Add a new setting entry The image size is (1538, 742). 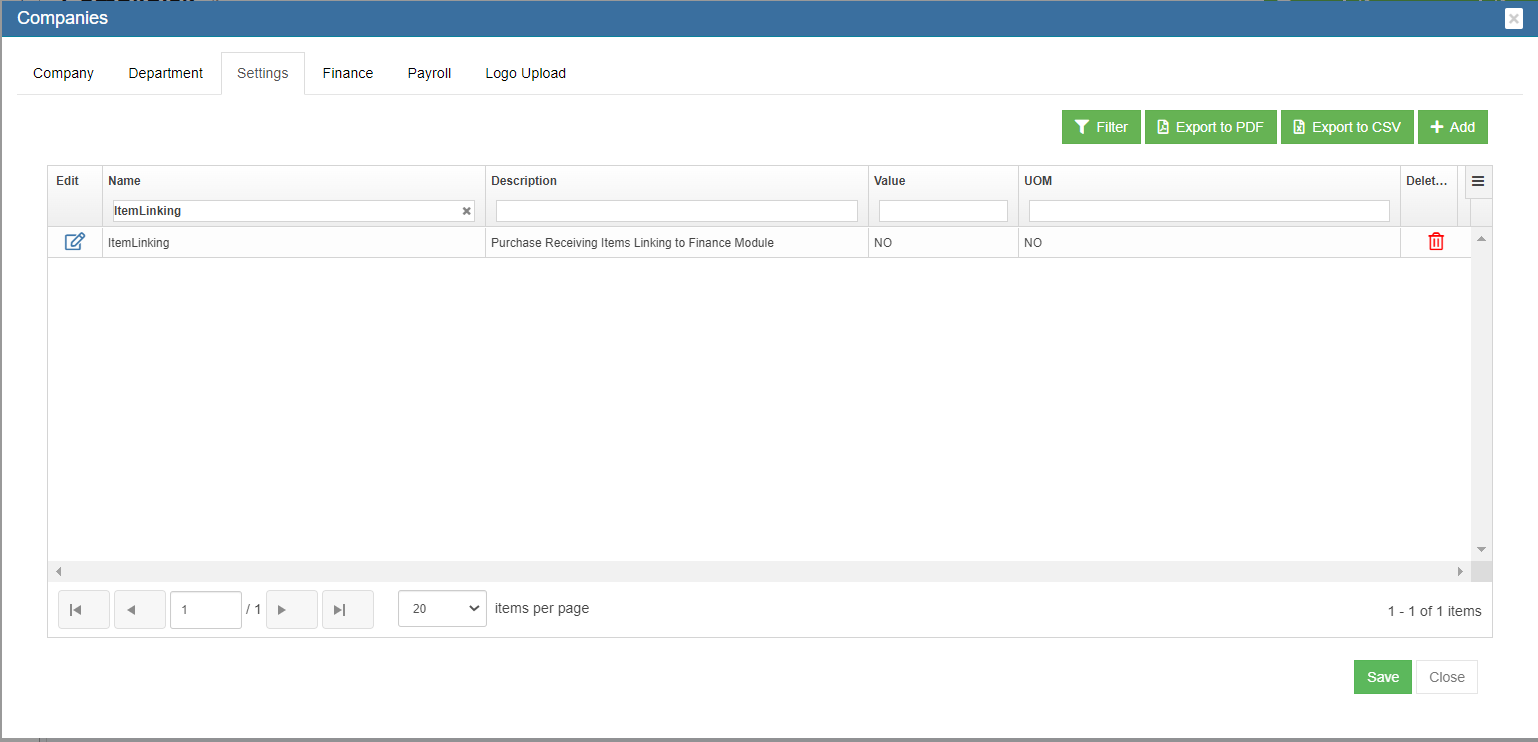point(1452,127)
